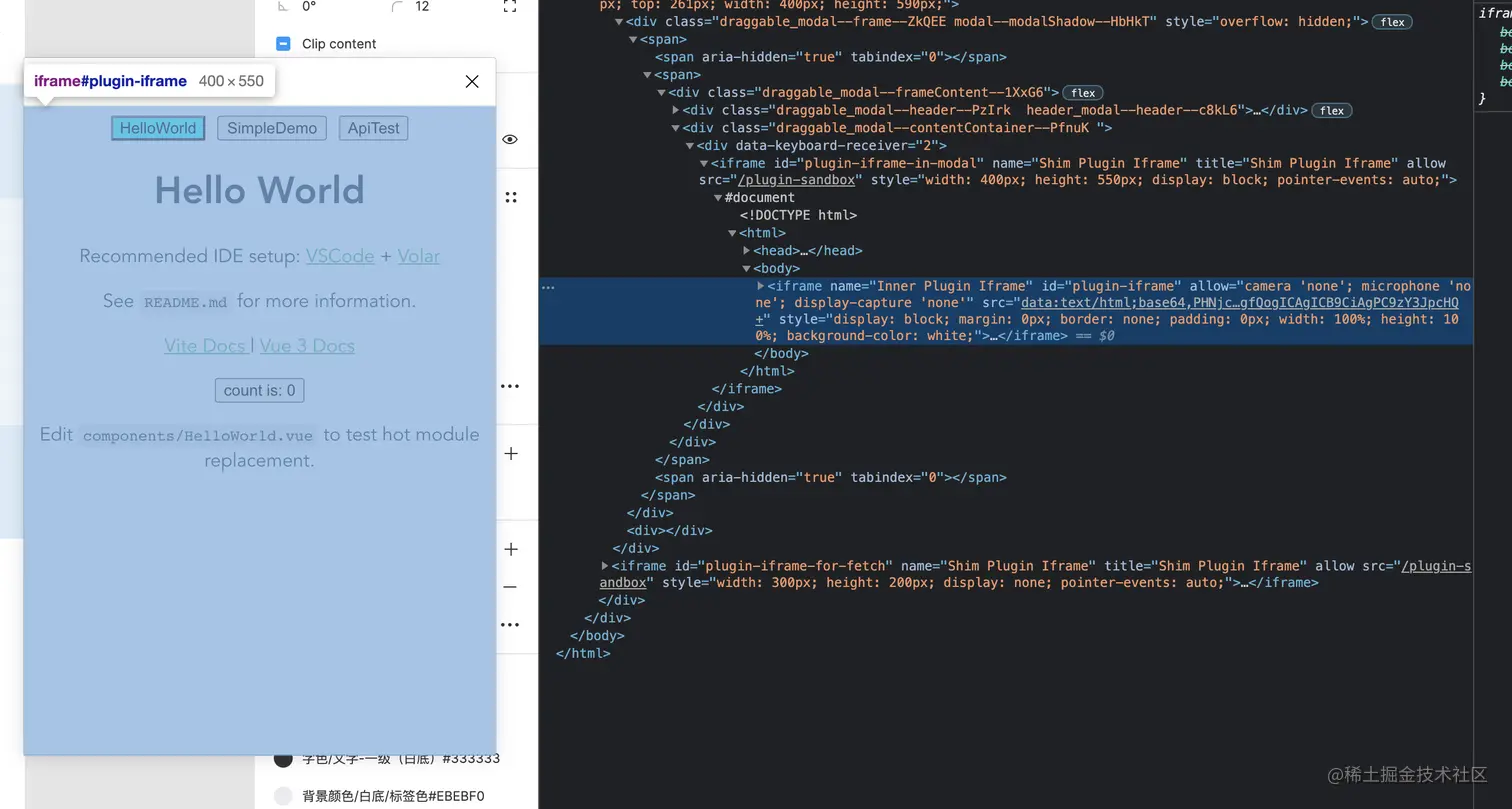The width and height of the screenshot is (1512, 809).
Task: Expand the head element node
Action: [x=746, y=251]
